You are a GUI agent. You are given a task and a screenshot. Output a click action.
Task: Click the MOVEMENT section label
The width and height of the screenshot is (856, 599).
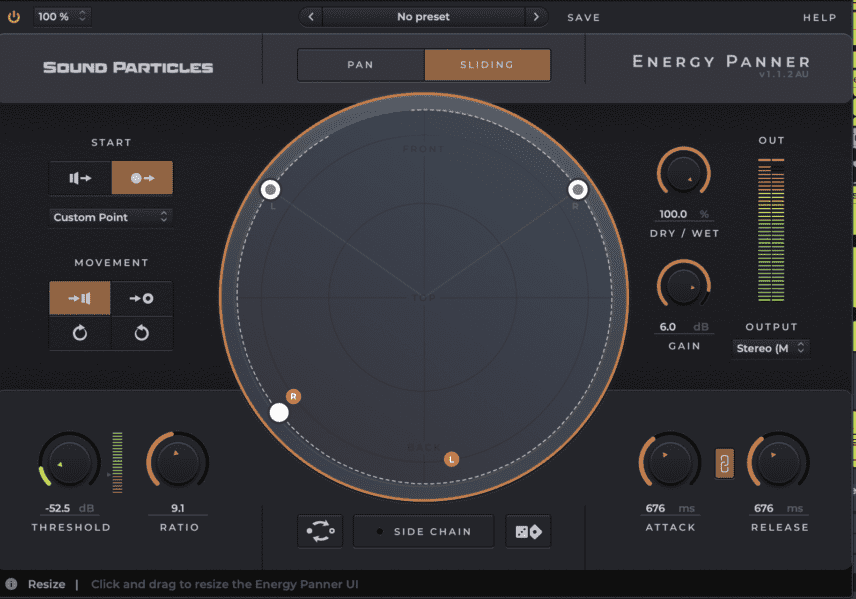[x=111, y=263]
